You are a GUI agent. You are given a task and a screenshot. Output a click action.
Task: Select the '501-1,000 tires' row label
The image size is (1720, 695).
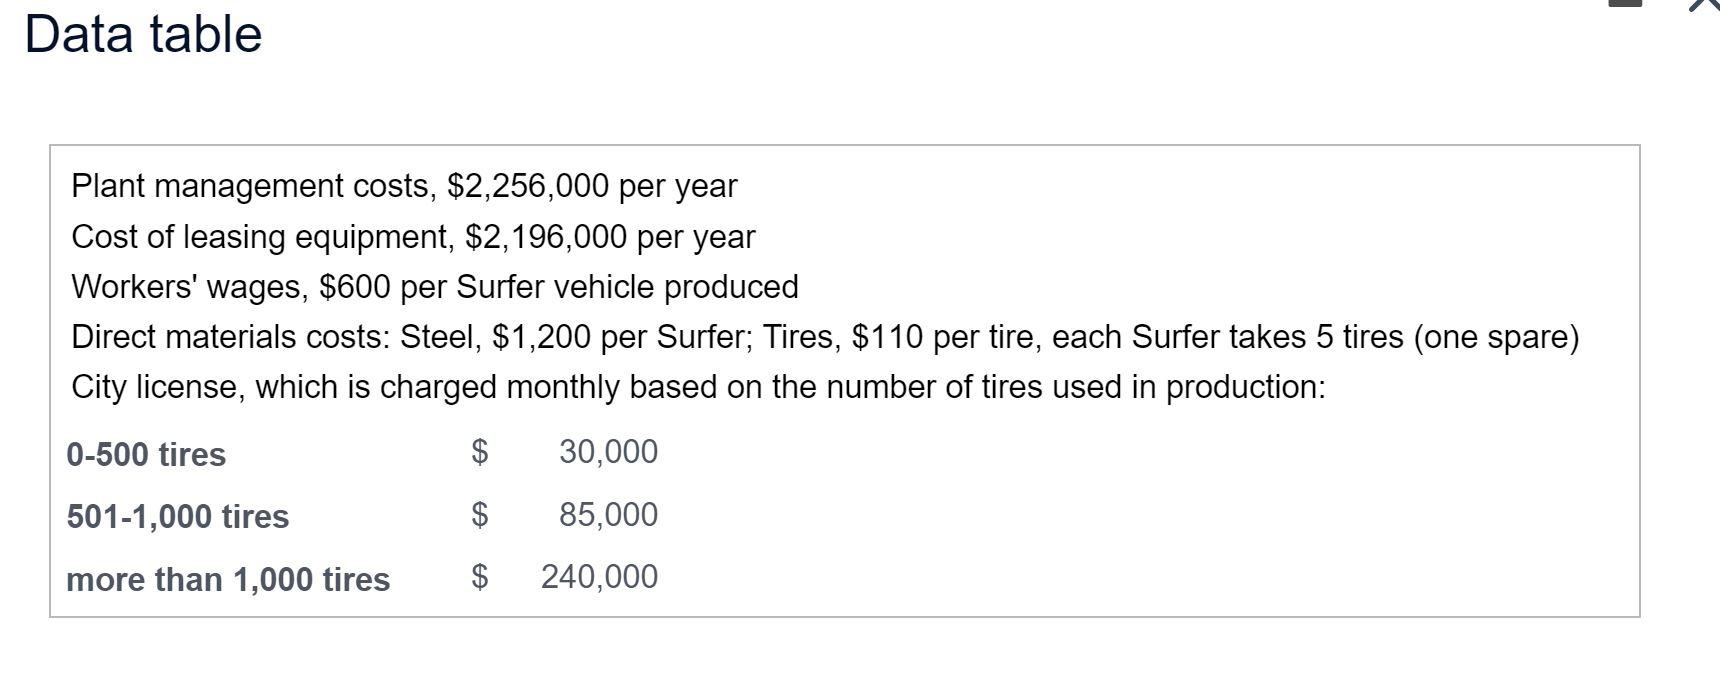click(178, 517)
